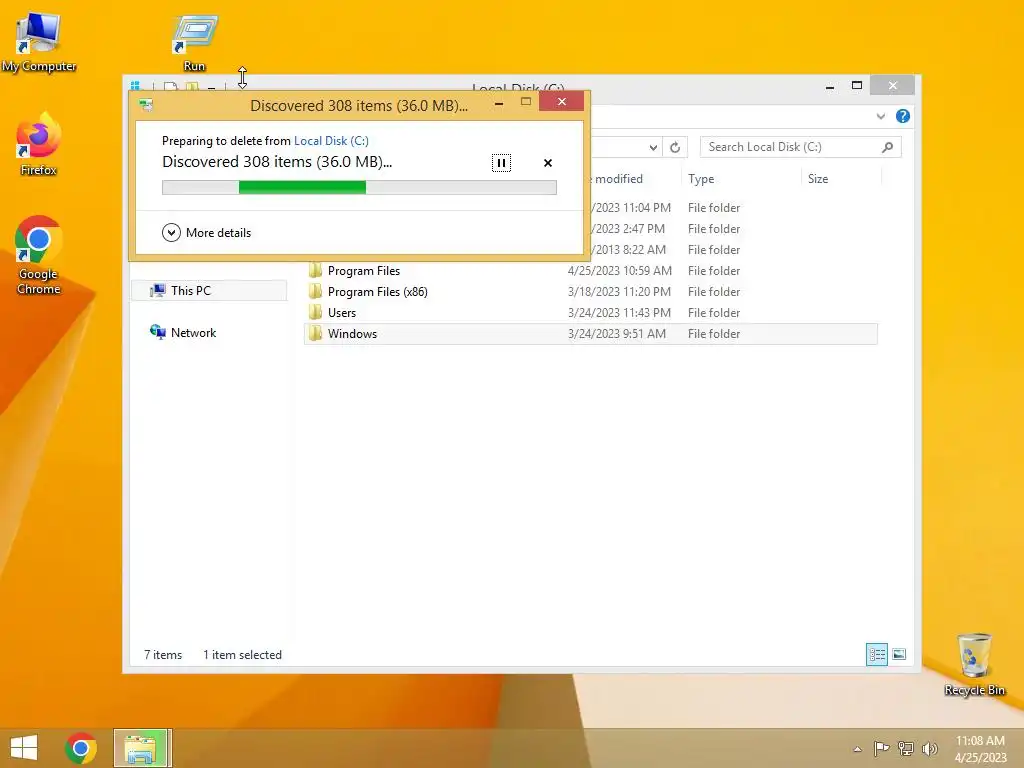
Task: Open the Windows Start button
Action: click(x=24, y=748)
